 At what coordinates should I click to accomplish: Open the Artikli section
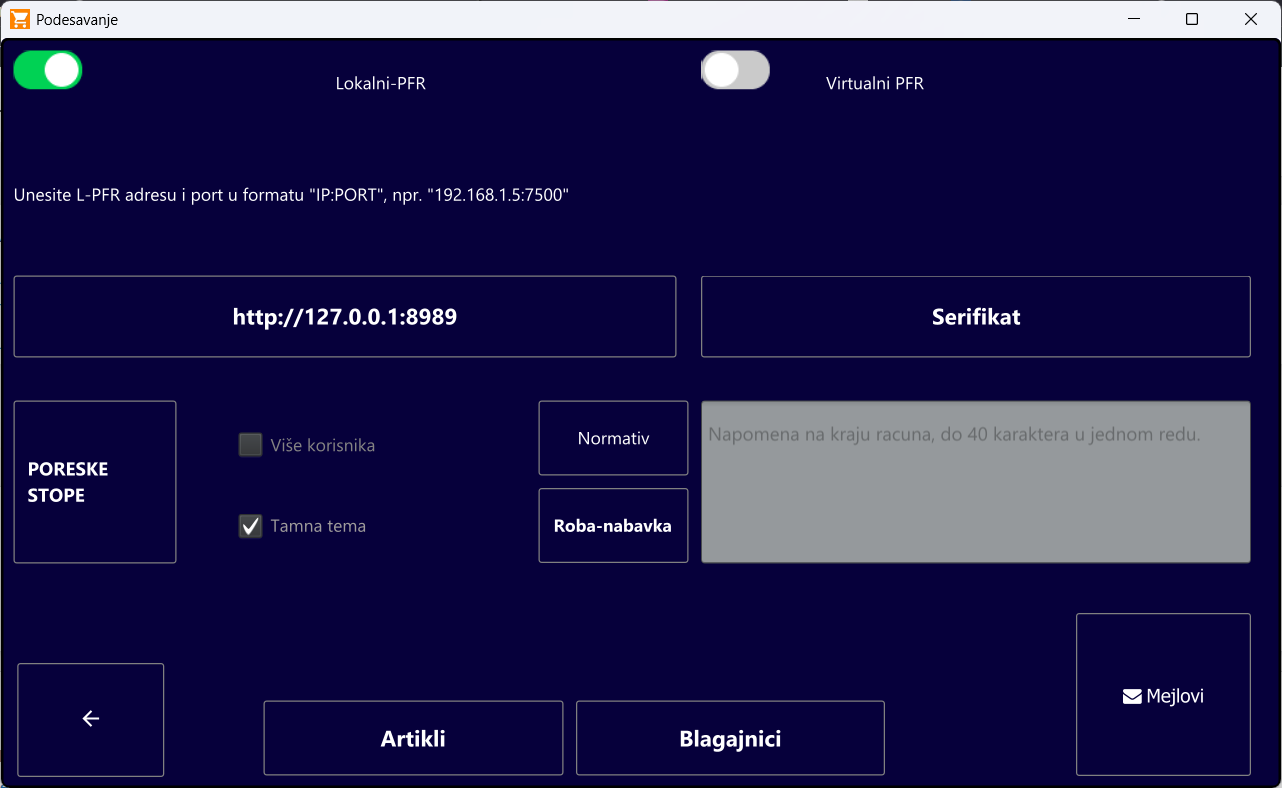coord(413,739)
